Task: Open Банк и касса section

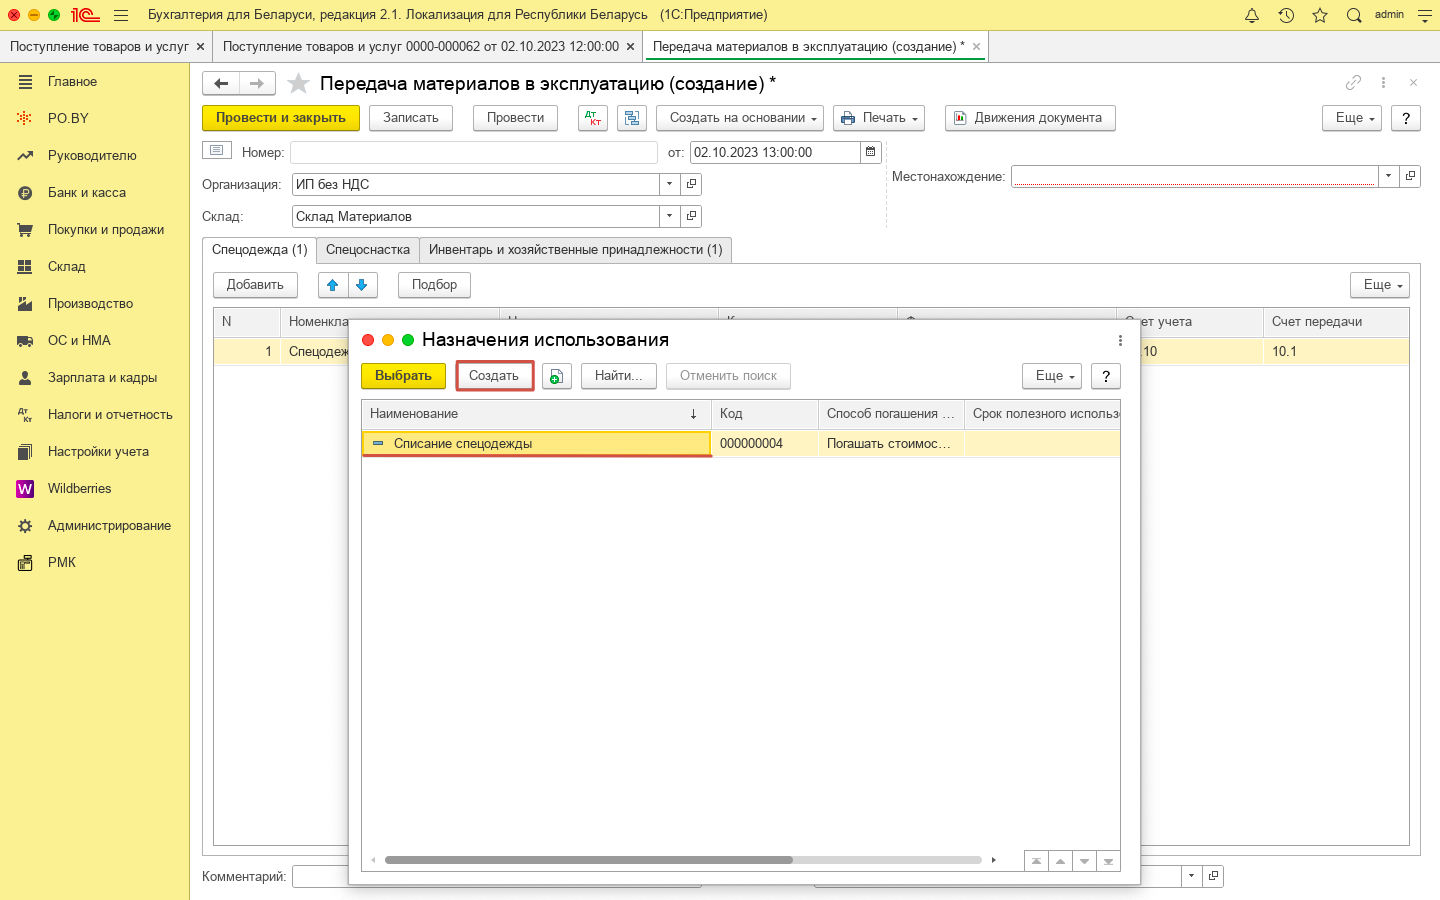Action: (87, 192)
